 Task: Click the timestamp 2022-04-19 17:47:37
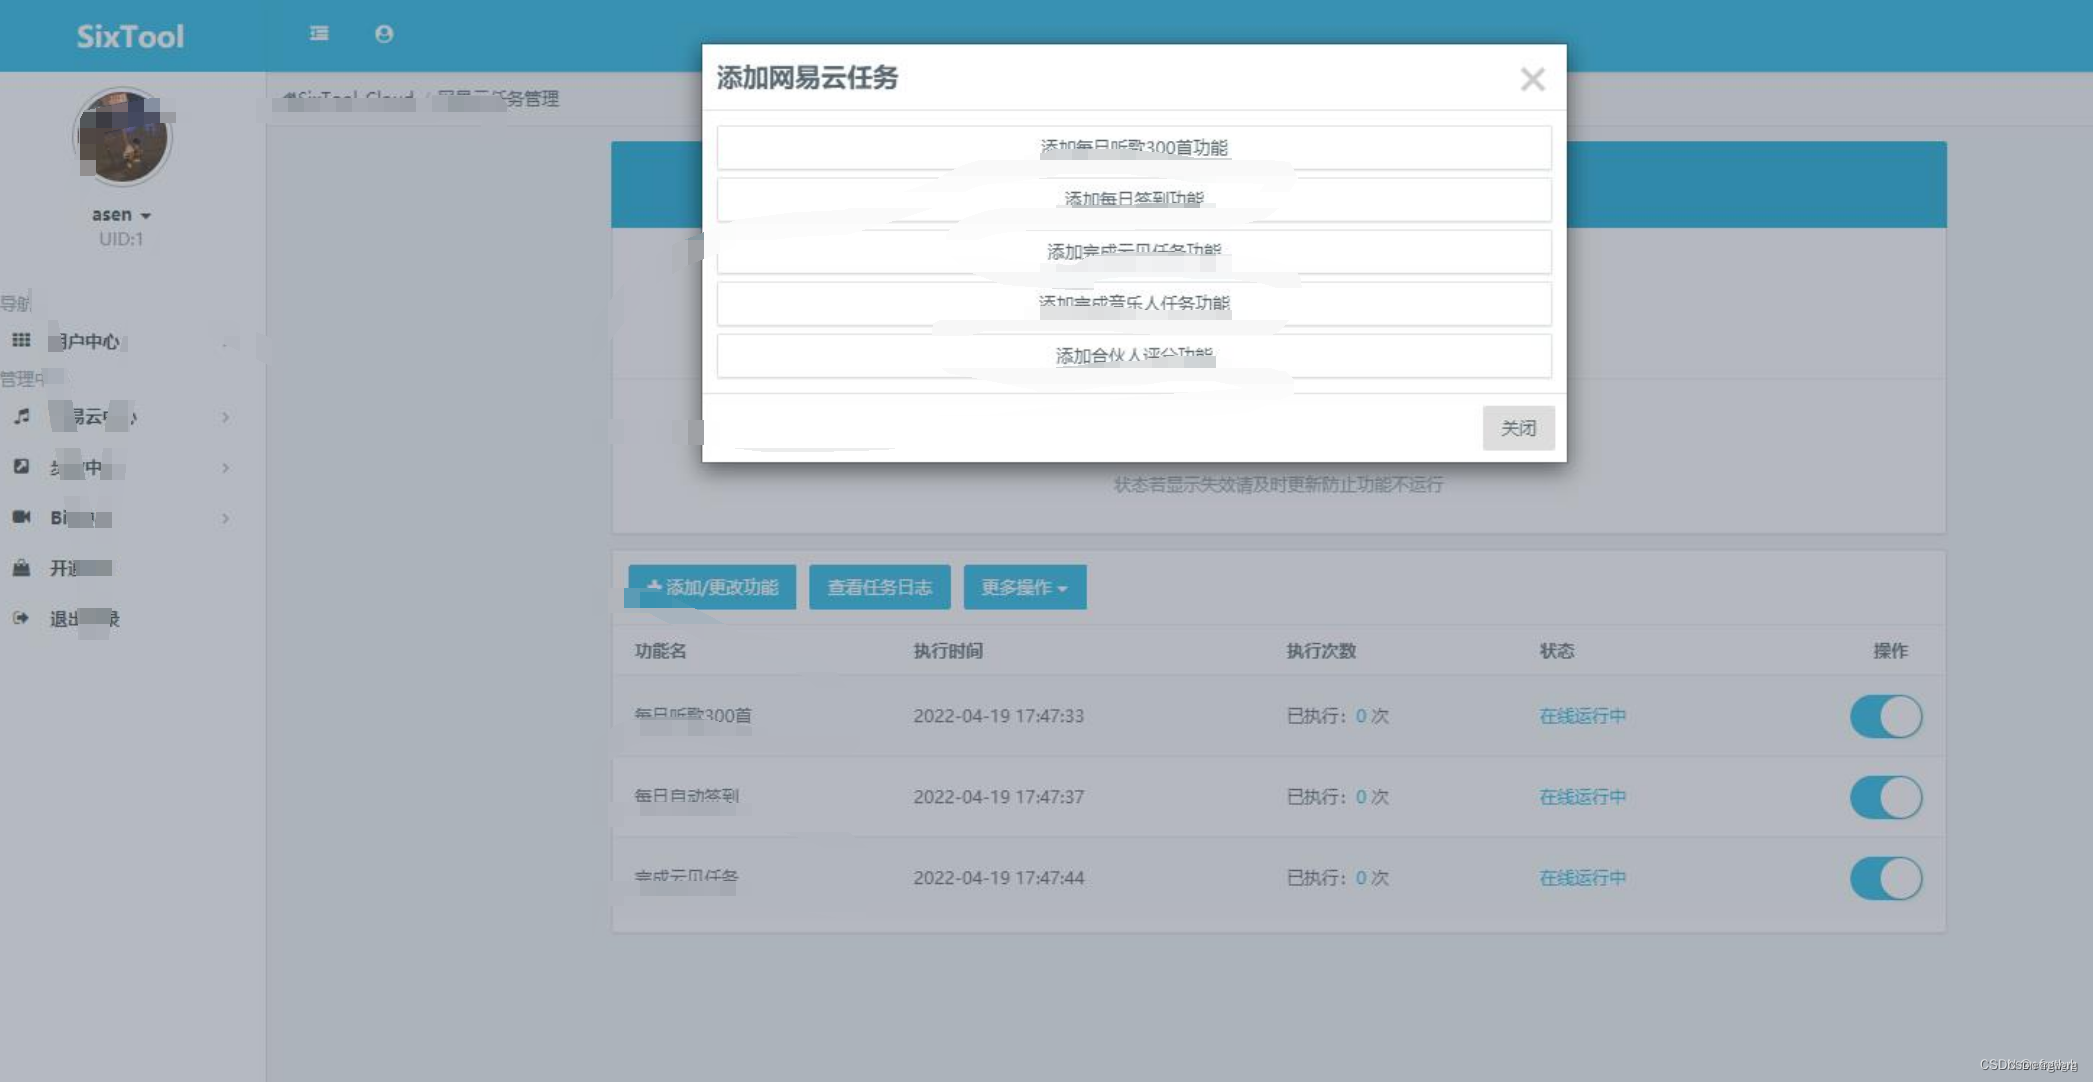[x=998, y=797]
